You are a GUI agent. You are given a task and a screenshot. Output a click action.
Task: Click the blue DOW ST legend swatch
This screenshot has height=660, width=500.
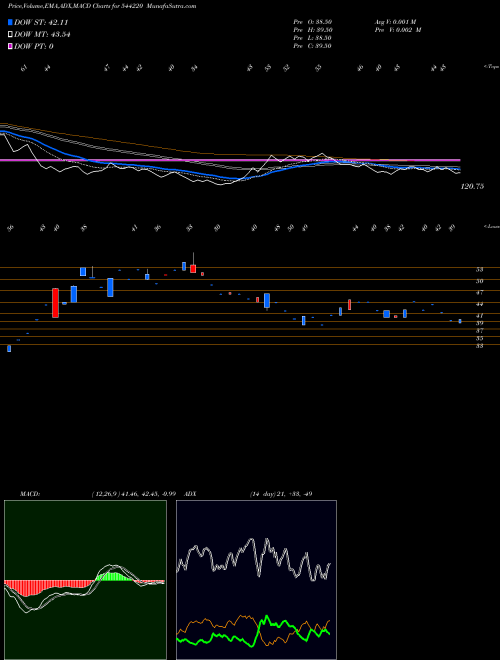11,23
